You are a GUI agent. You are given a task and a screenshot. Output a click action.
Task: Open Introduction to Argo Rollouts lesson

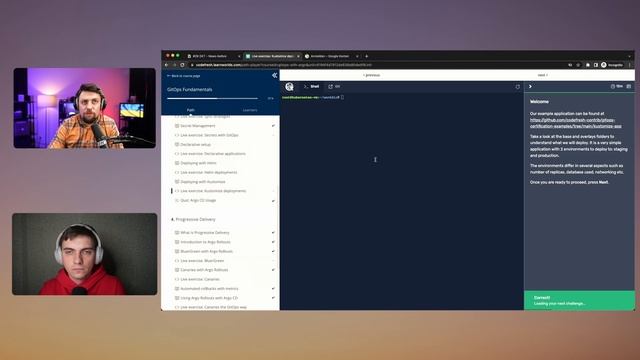(205, 242)
